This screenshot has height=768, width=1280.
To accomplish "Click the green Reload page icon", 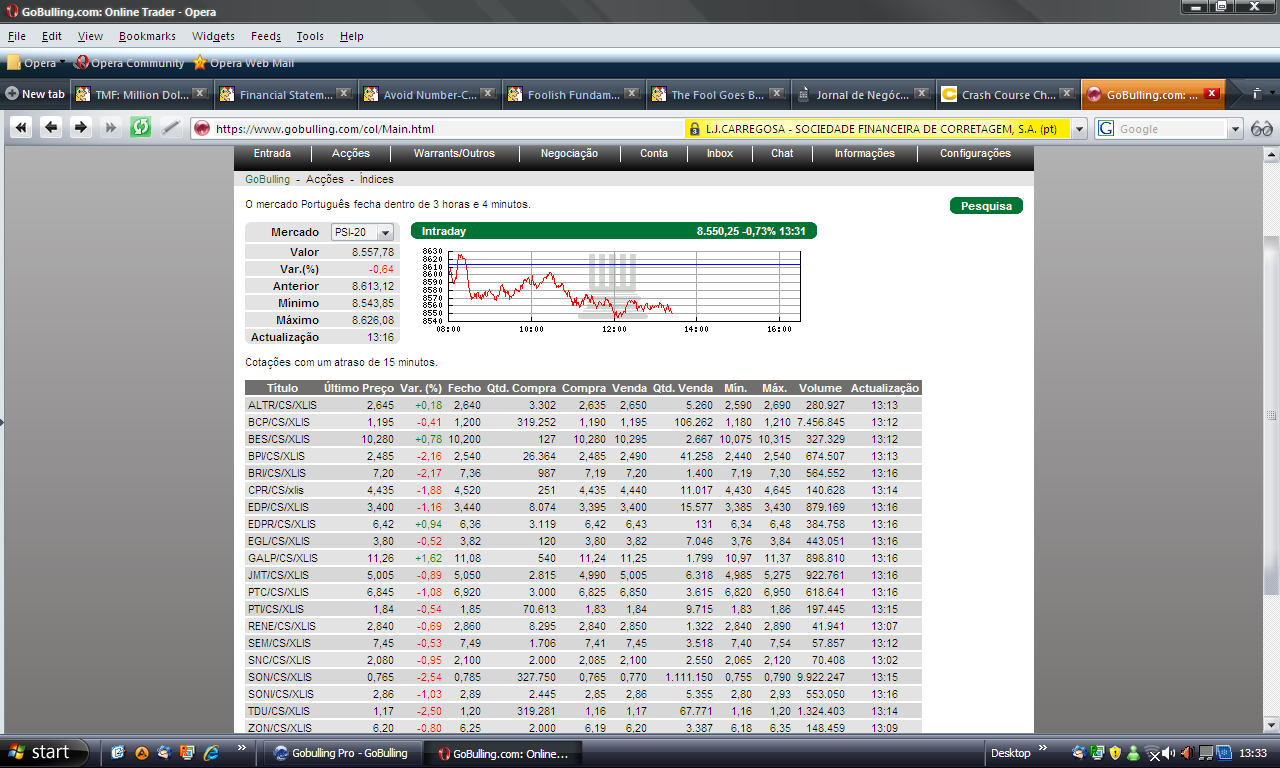I will pos(141,127).
